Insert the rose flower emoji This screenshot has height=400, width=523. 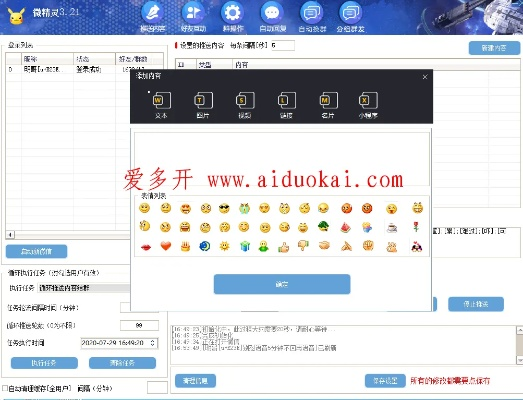pos(416,228)
